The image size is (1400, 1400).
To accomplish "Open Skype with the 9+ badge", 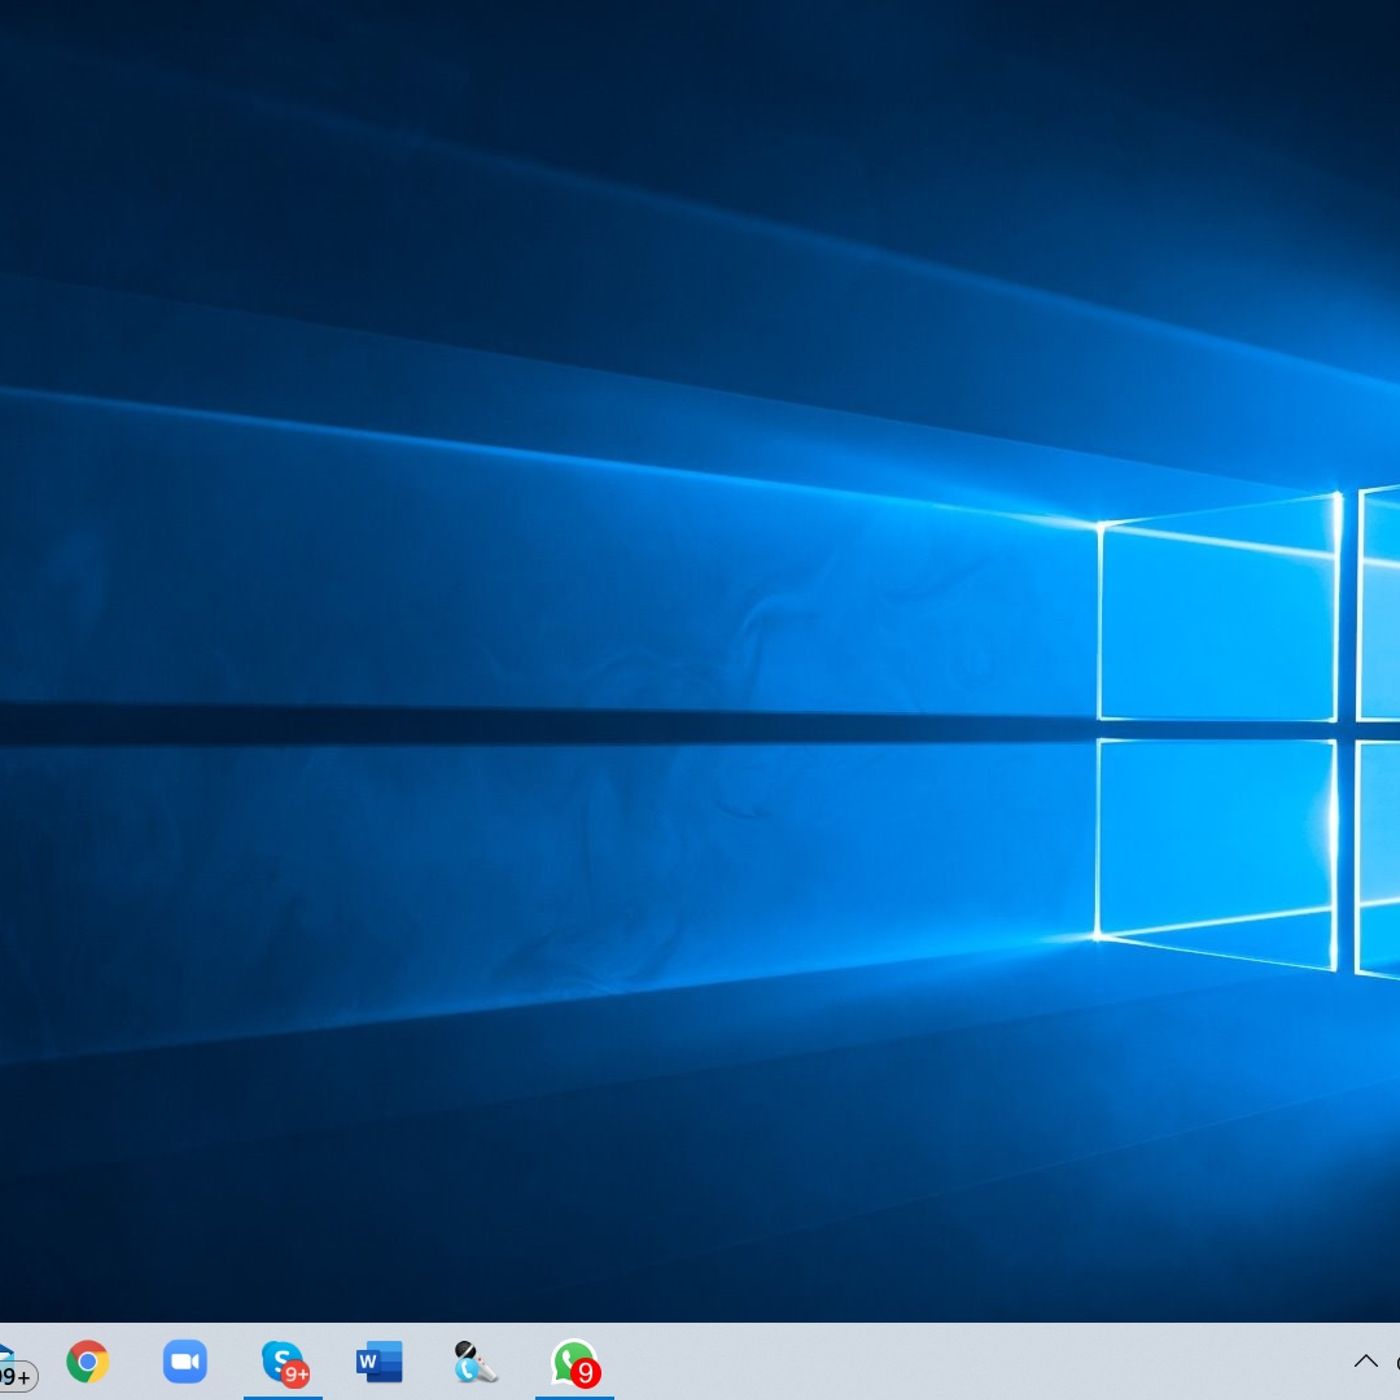I will (284, 1363).
